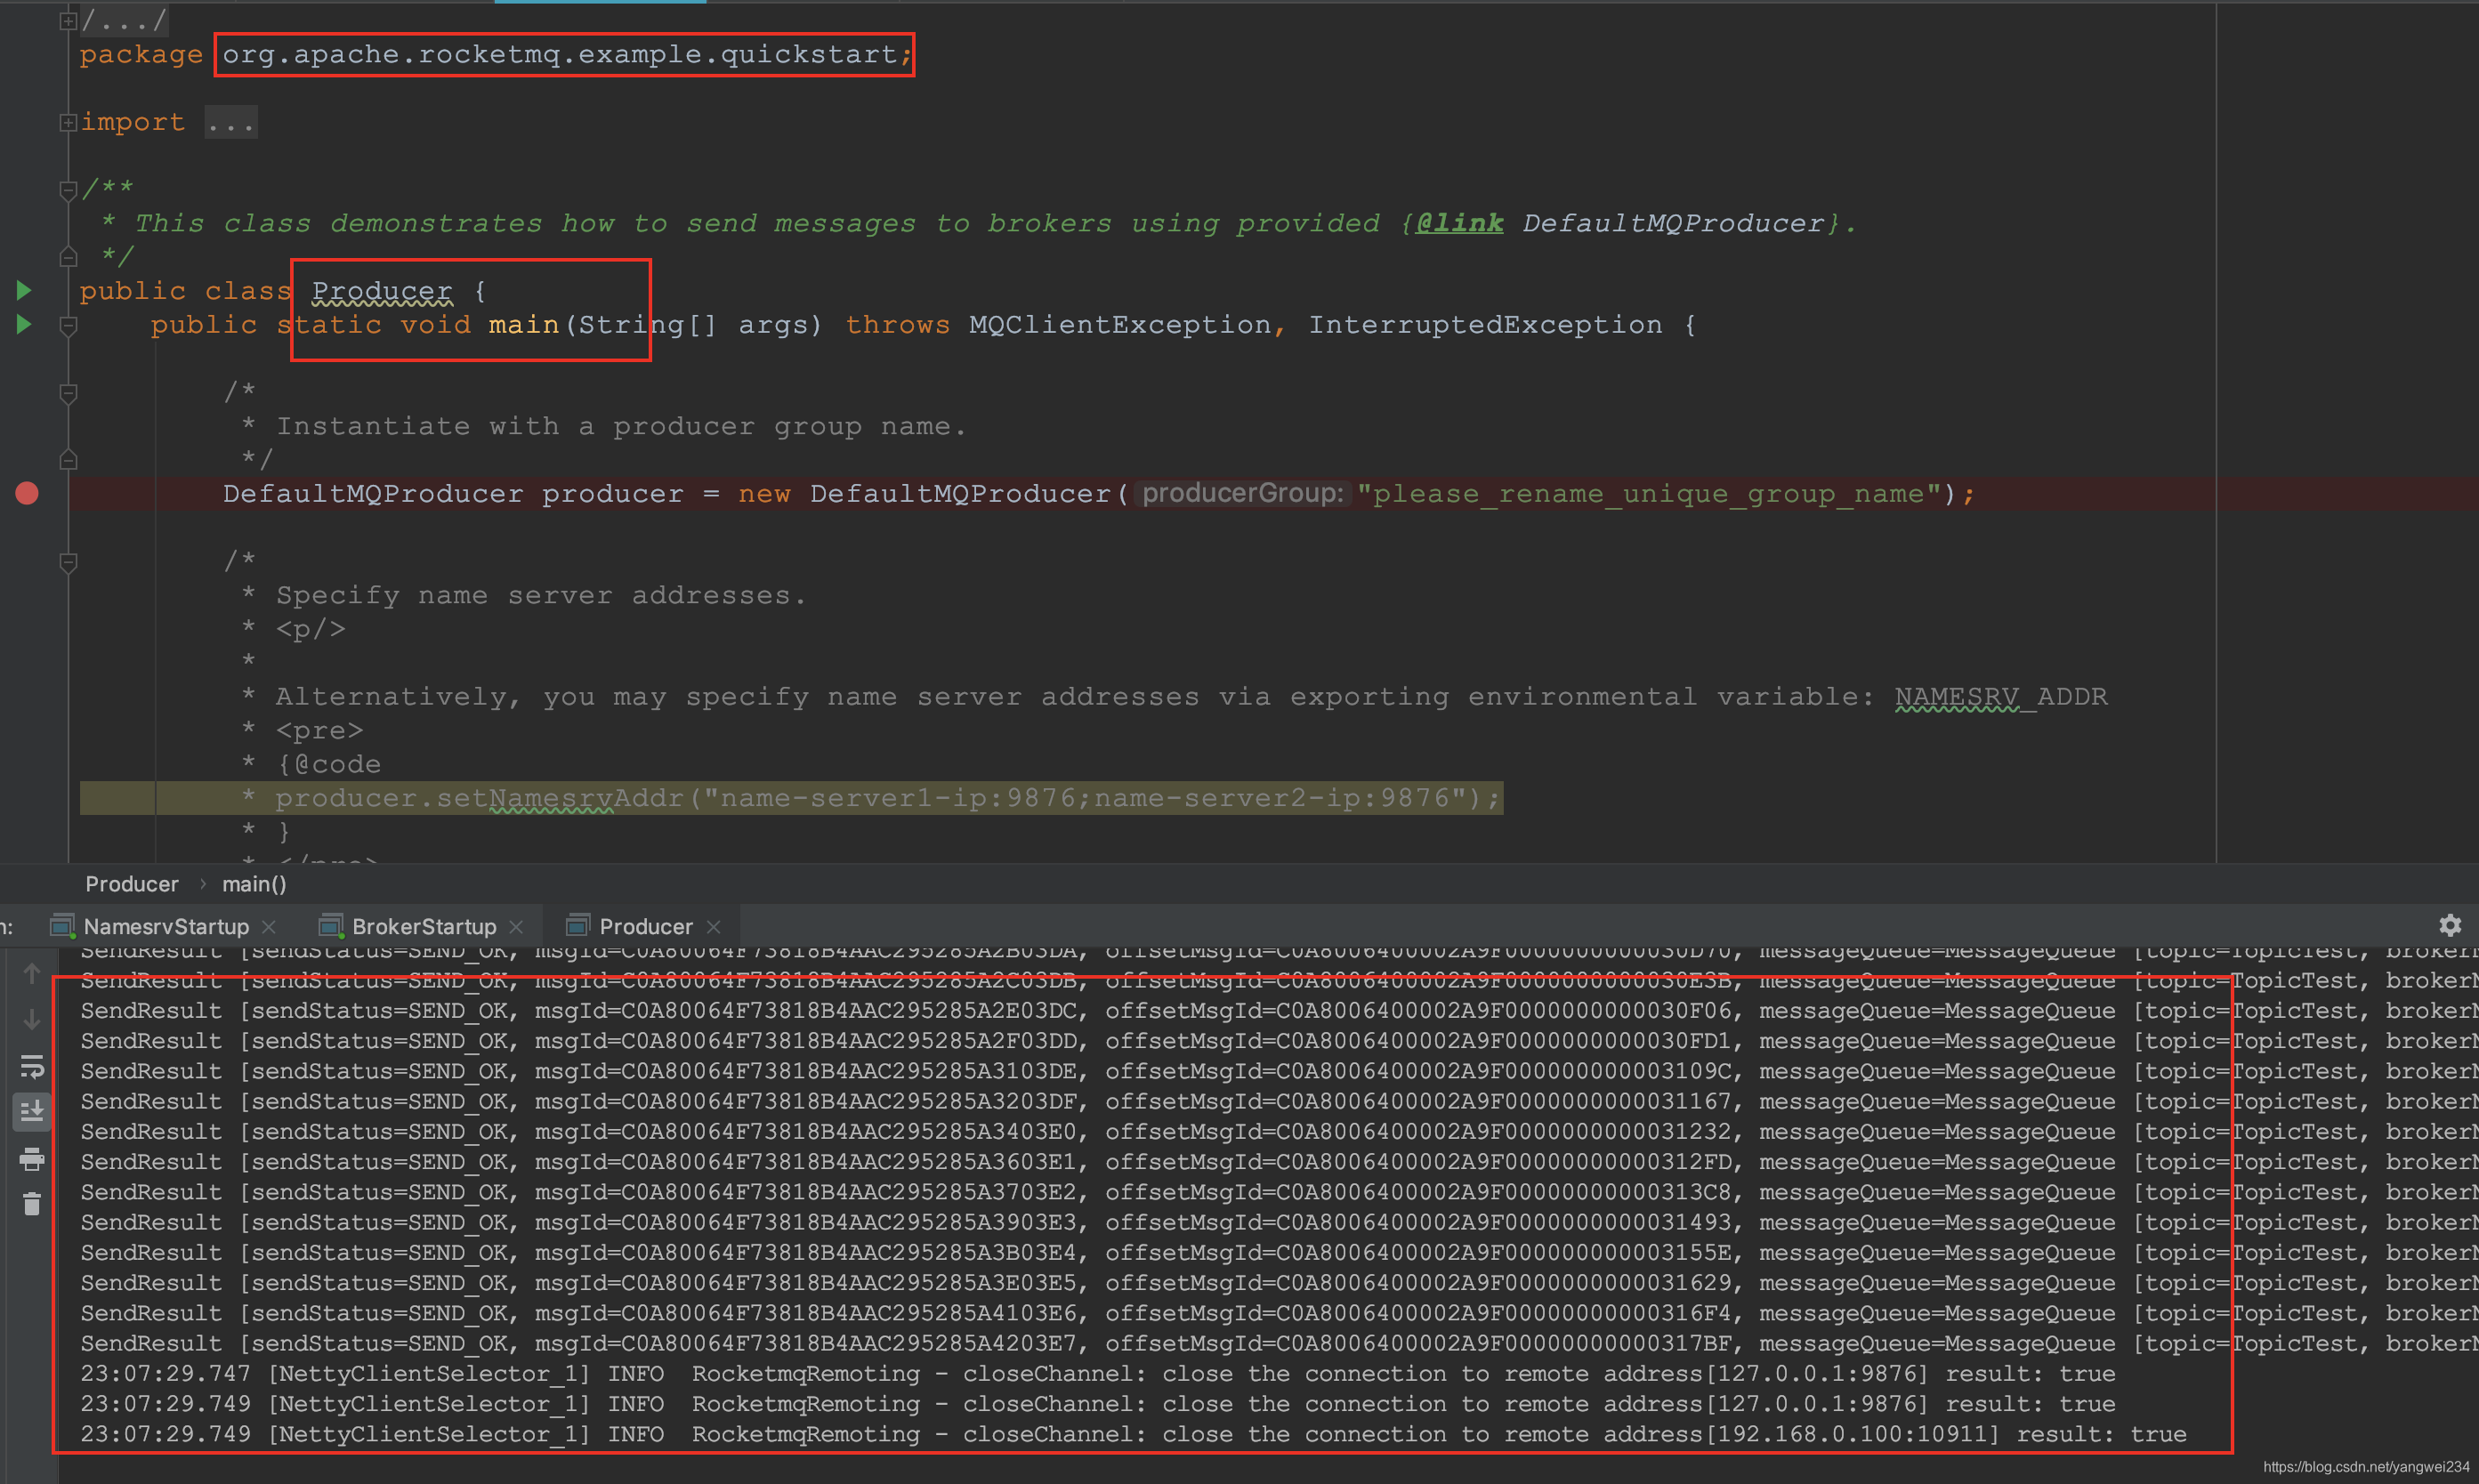Click the @link tag in the Javadoc
The width and height of the screenshot is (2479, 1484).
coord(1459,224)
